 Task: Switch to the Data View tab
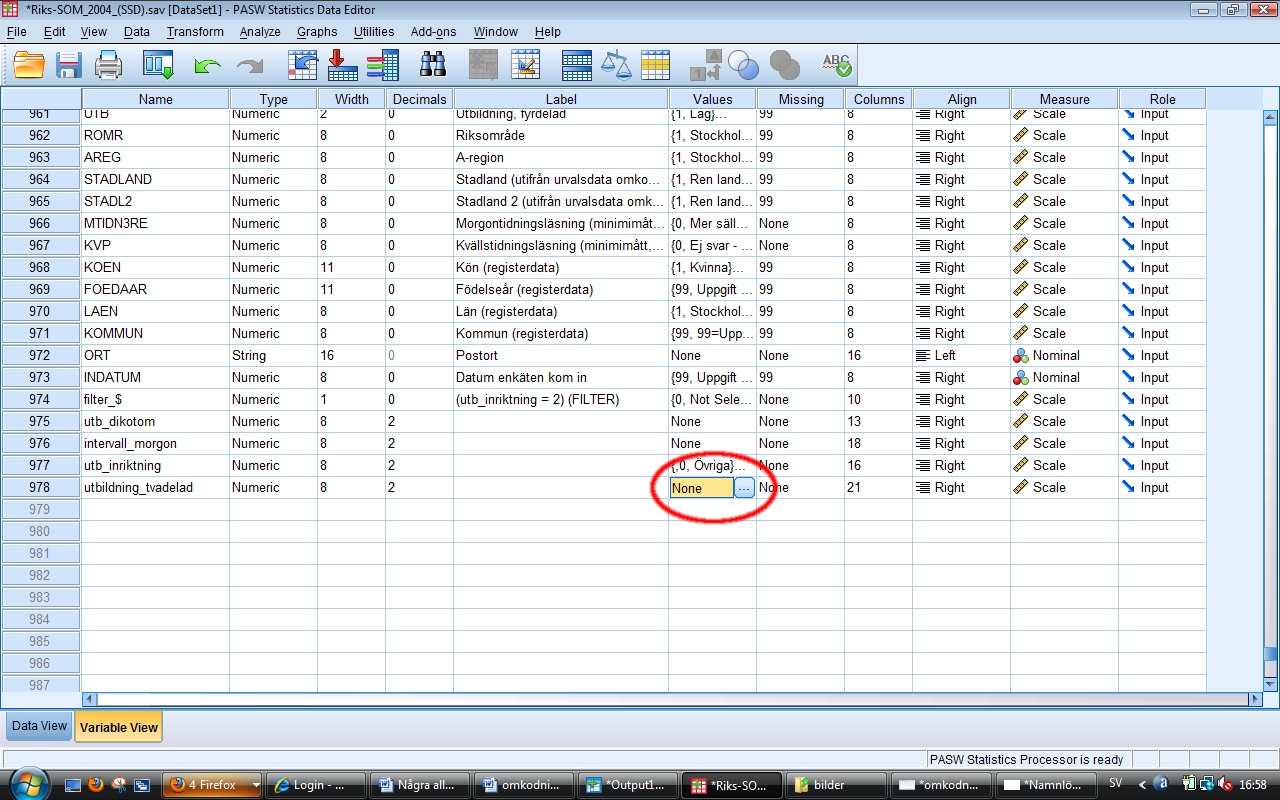click(x=39, y=726)
